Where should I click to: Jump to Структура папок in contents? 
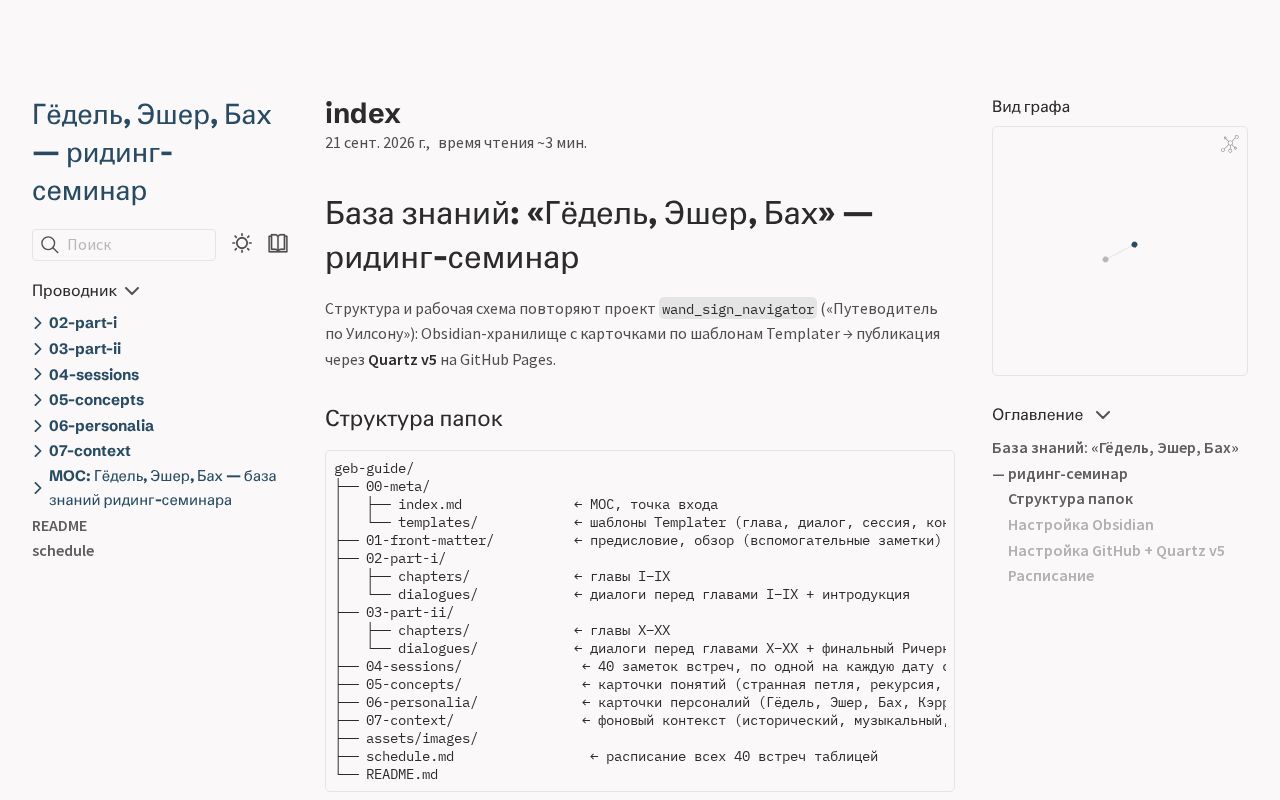tap(1070, 499)
